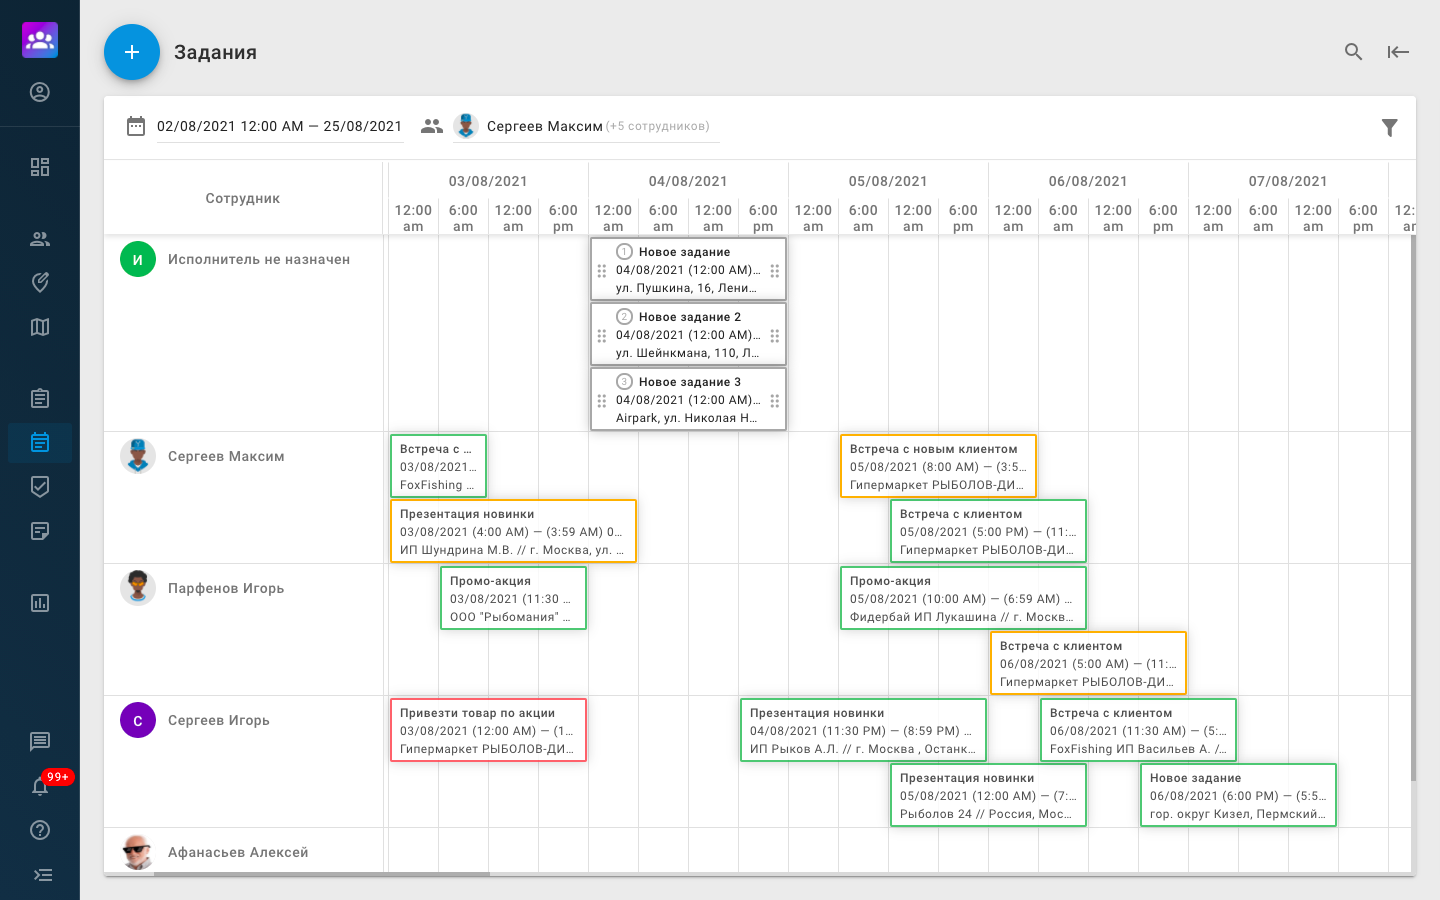Open the filter funnel icon
Screen dimensions: 1440x900
pos(1389,127)
